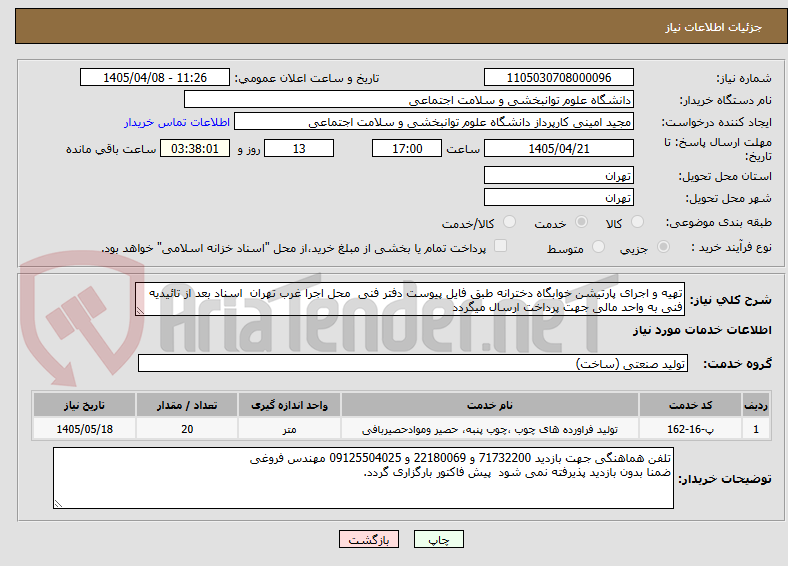
Task: Click the شماره نیاز field 1105030708000096
Action: (558, 77)
